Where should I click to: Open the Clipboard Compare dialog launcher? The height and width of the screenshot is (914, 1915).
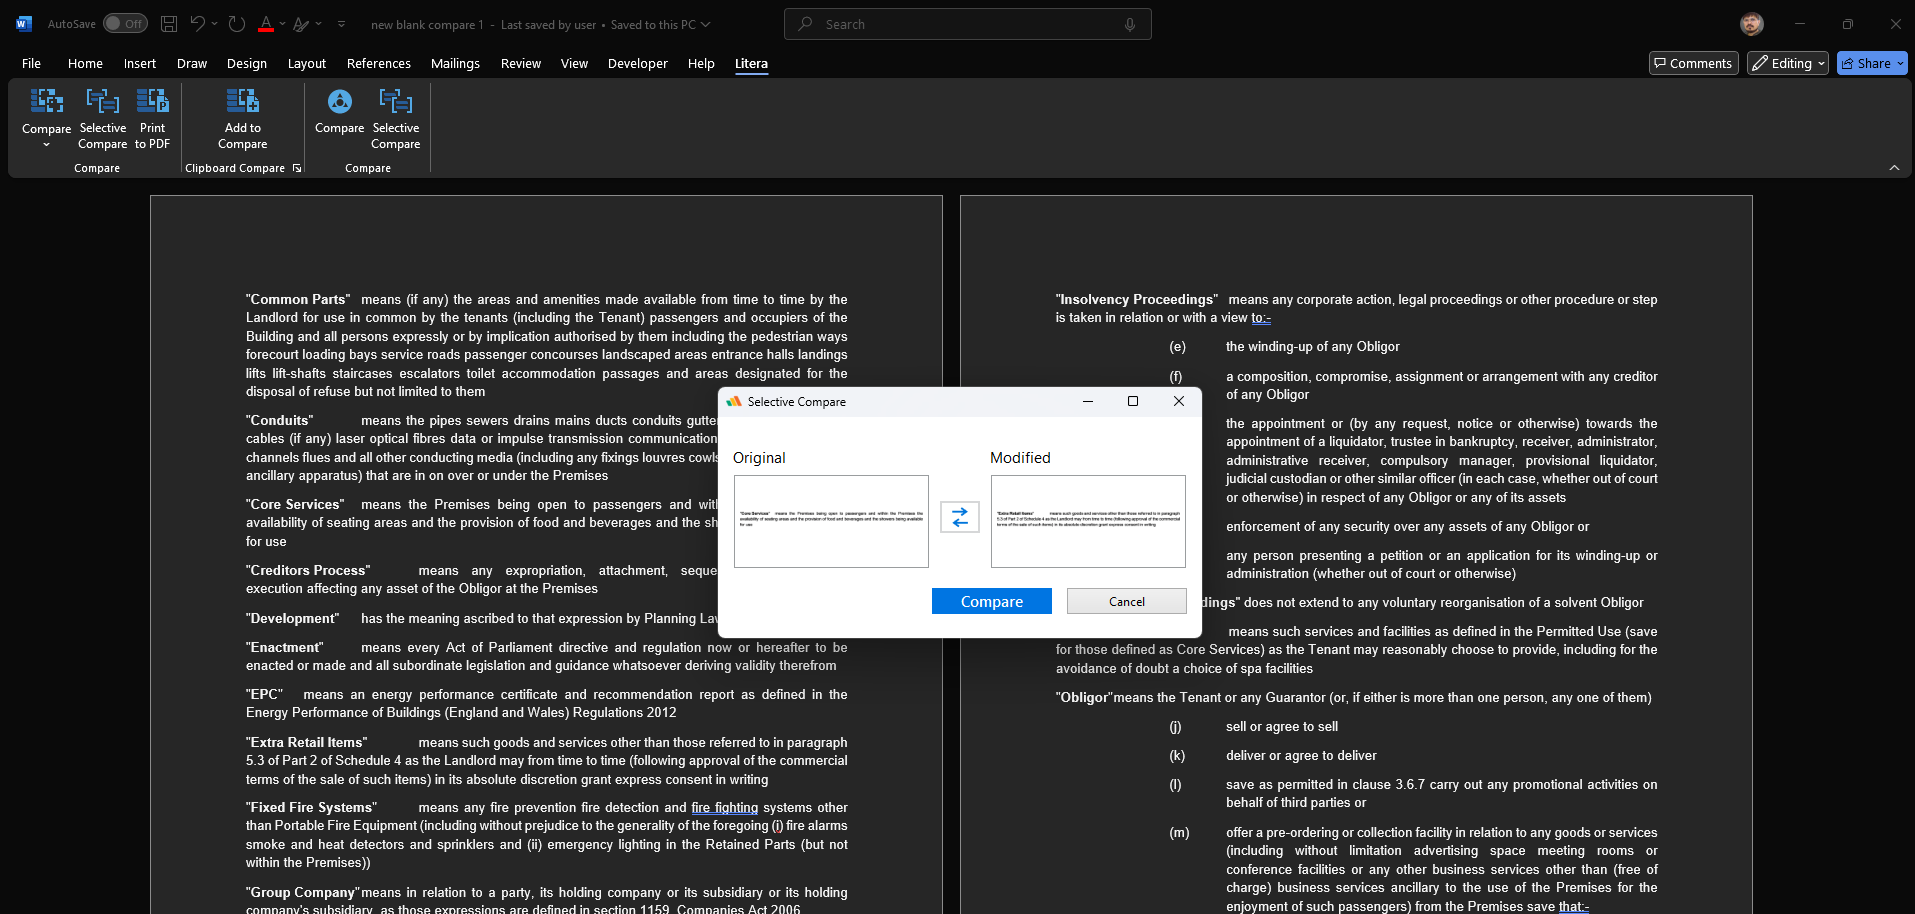point(297,168)
